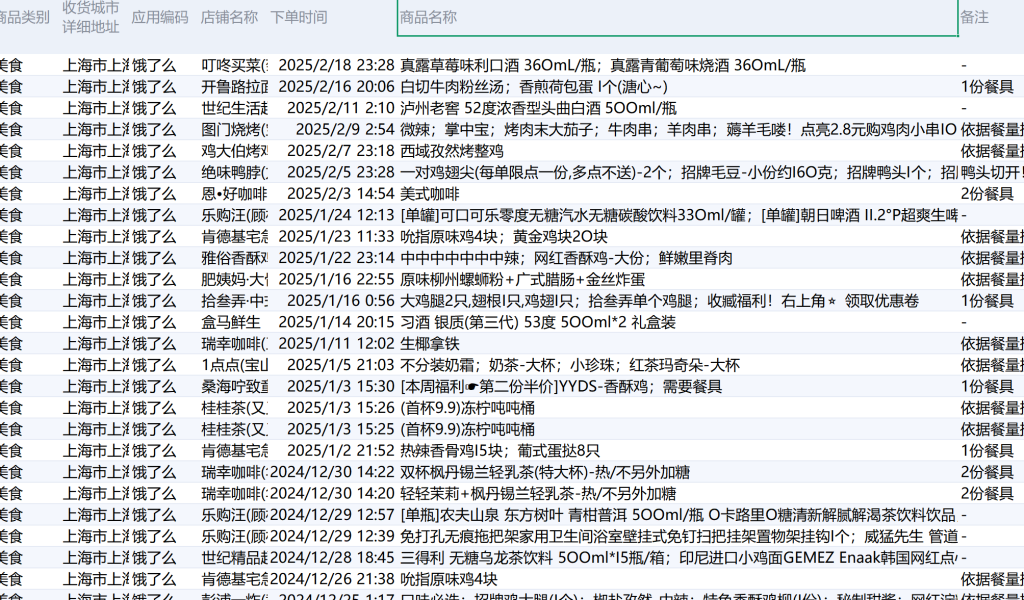Screen dimensions: 1024x600
Task: Click the 备注 column header
Action: (x=974, y=18)
